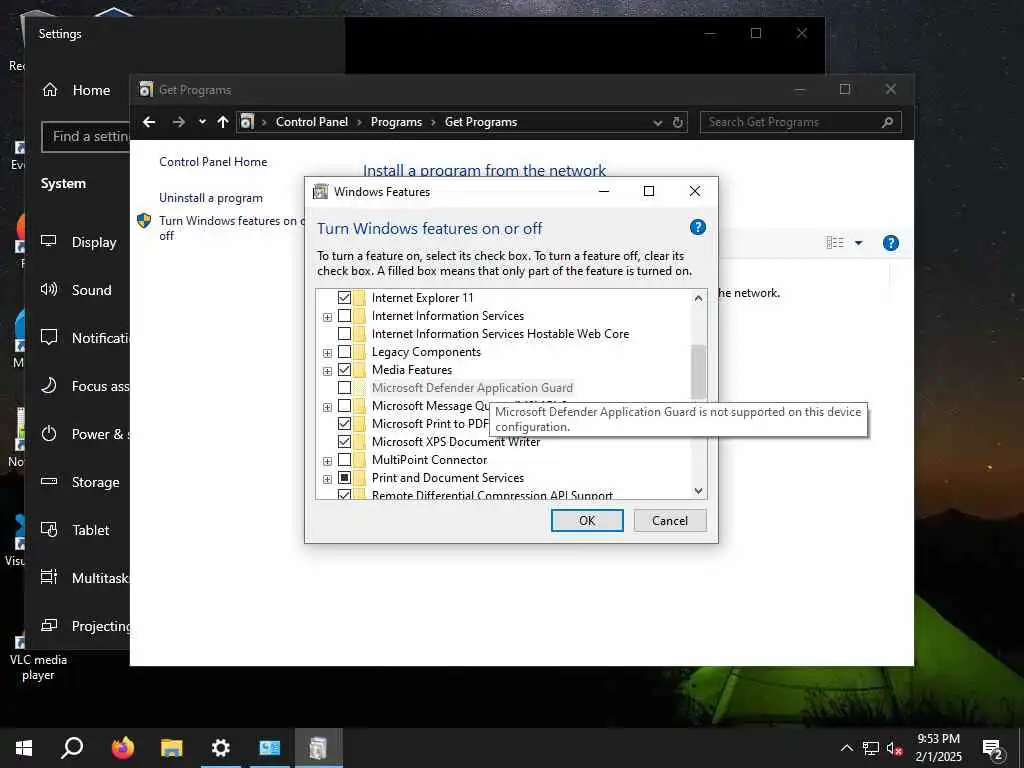Uncheck Microsoft Print to PDF
Screen dimensions: 1024x768
click(344, 424)
